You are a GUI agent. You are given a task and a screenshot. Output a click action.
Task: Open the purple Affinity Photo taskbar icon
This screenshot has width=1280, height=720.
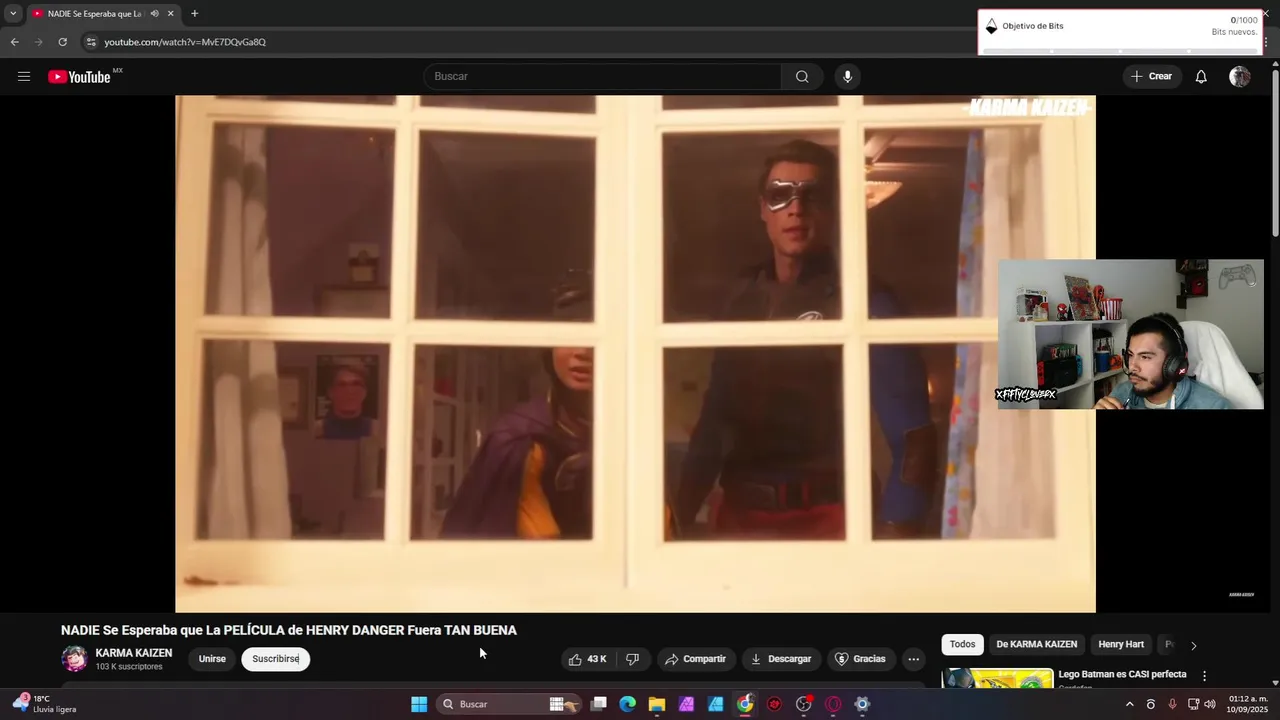pos(686,704)
